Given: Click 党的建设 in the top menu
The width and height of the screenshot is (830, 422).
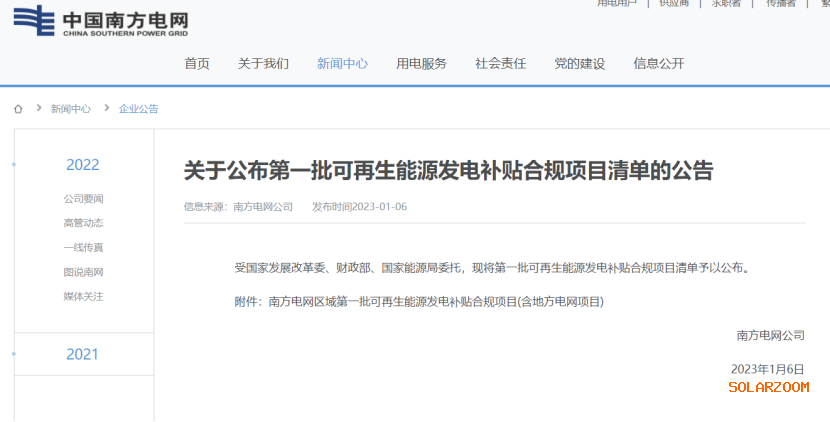Looking at the screenshot, I should (579, 63).
